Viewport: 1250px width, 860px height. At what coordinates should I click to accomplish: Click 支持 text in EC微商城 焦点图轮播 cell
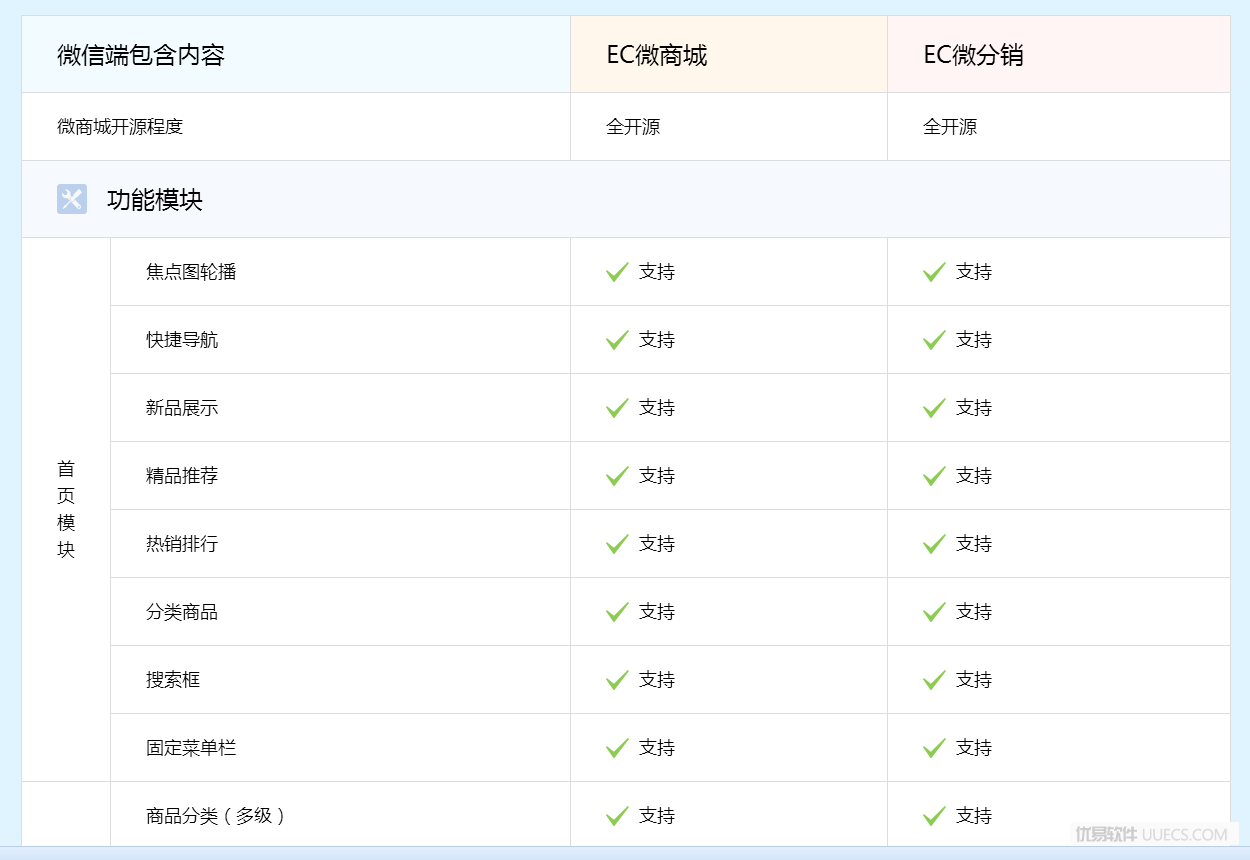tap(657, 272)
